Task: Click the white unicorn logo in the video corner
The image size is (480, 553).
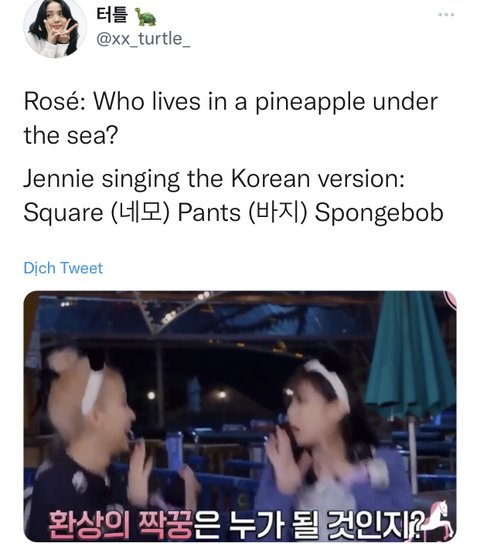Action: (x=437, y=520)
